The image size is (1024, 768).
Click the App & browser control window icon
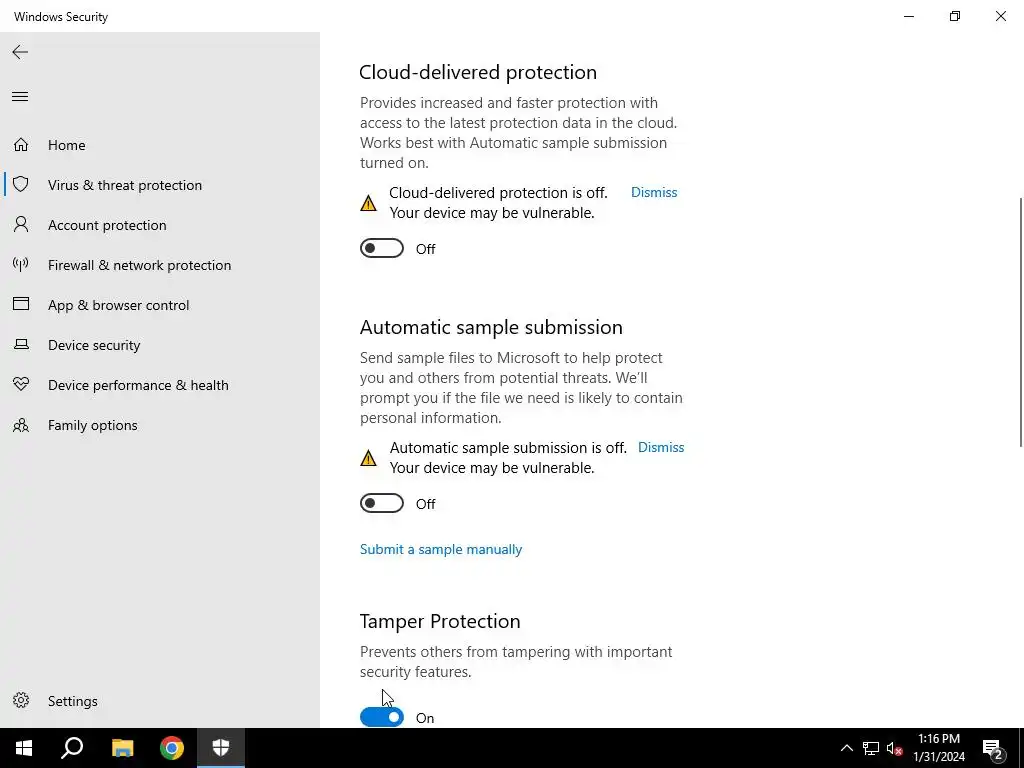(x=21, y=304)
